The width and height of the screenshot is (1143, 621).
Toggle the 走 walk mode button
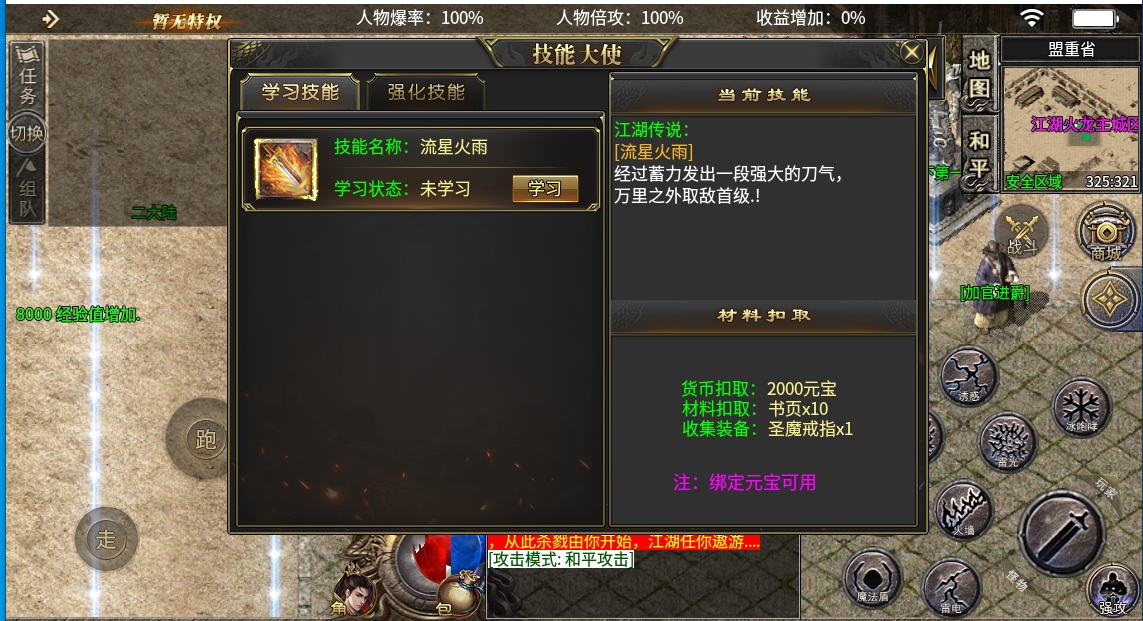(106, 539)
